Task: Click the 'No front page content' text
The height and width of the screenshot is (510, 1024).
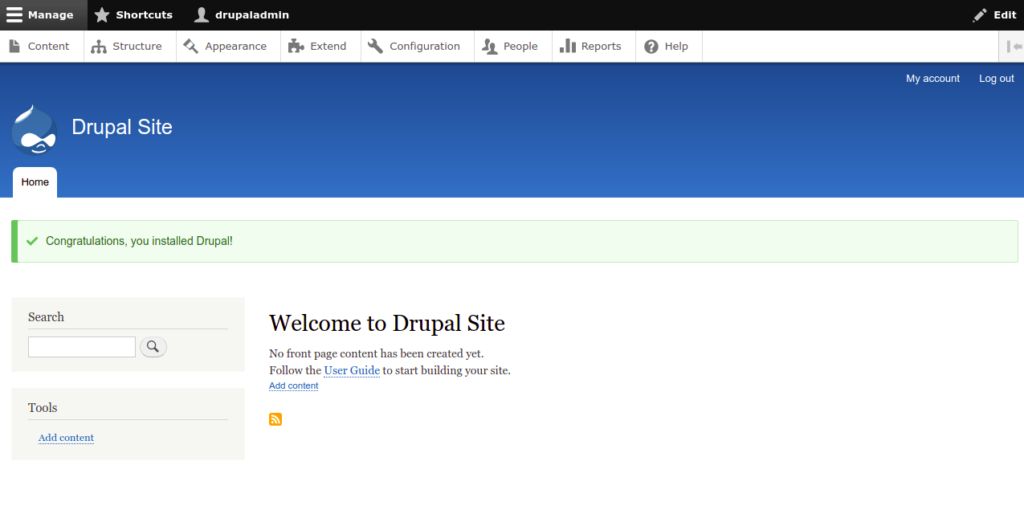Action: pyautogui.click(x=376, y=353)
